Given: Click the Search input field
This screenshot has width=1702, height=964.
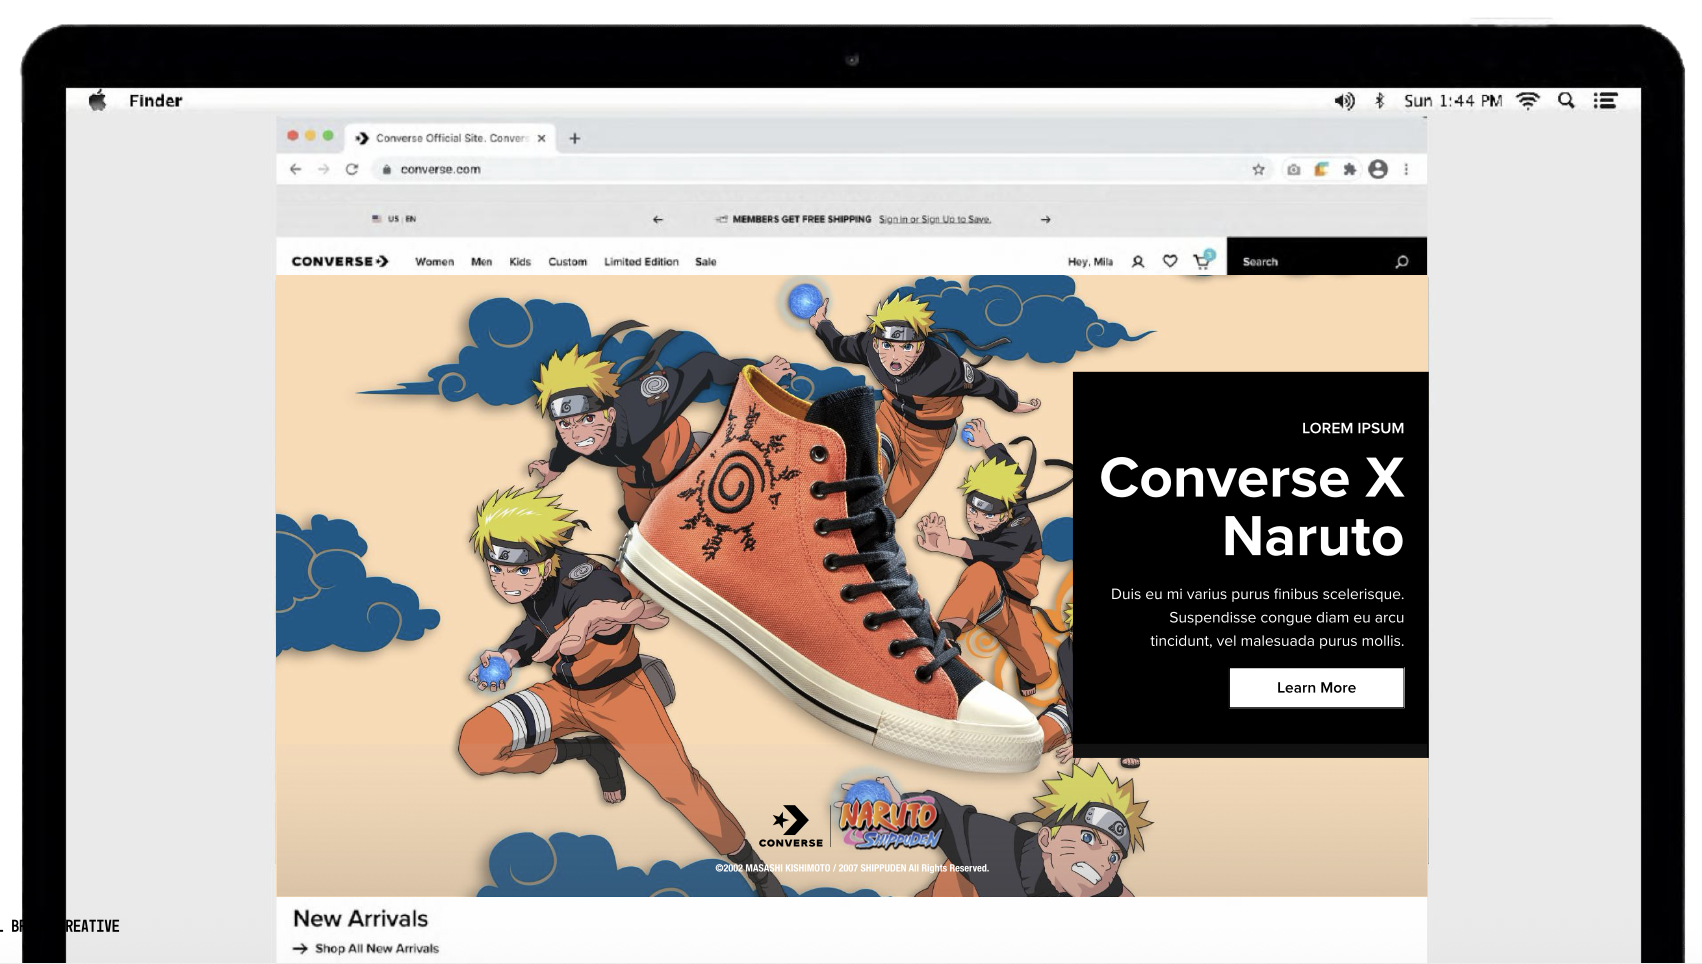Looking at the screenshot, I should pos(1312,262).
